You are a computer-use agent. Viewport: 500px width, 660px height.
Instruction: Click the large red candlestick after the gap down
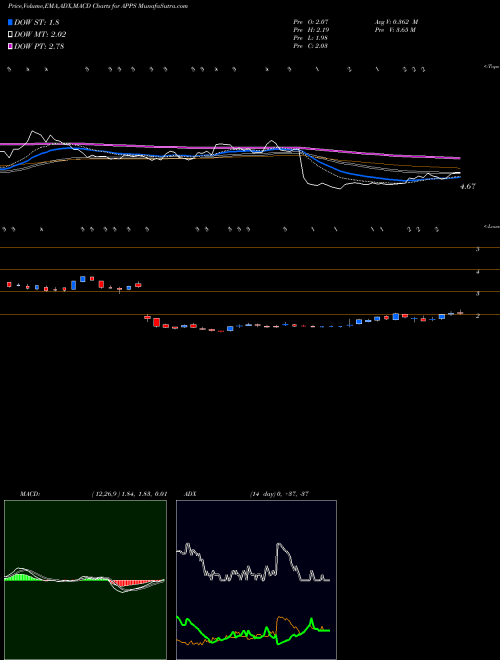tap(157, 322)
